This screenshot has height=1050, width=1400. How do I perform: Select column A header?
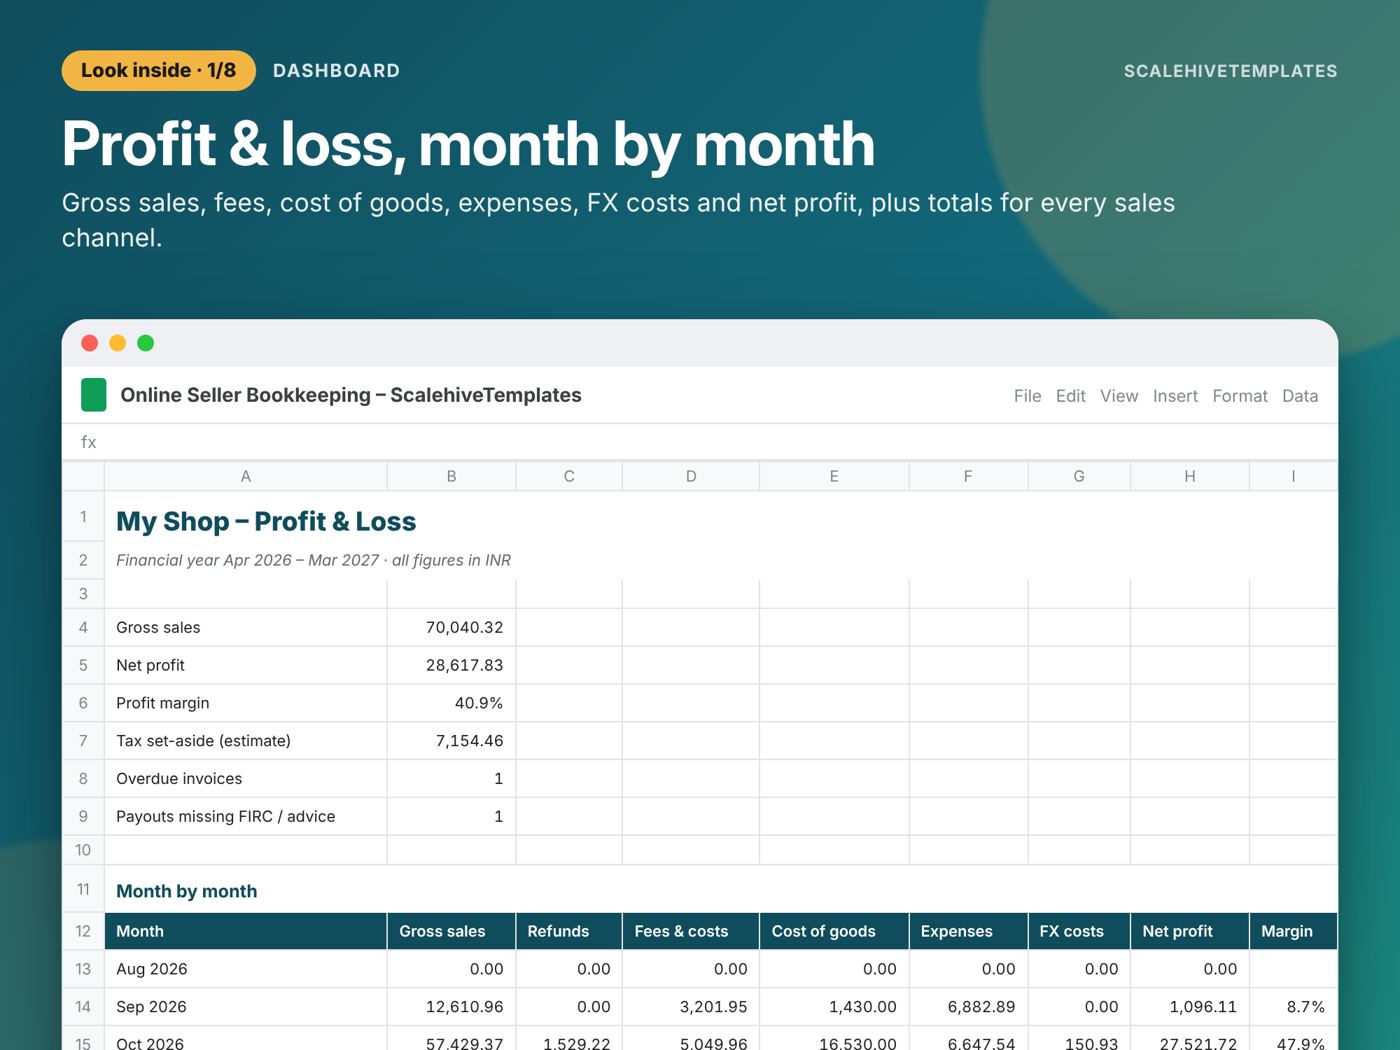point(246,476)
